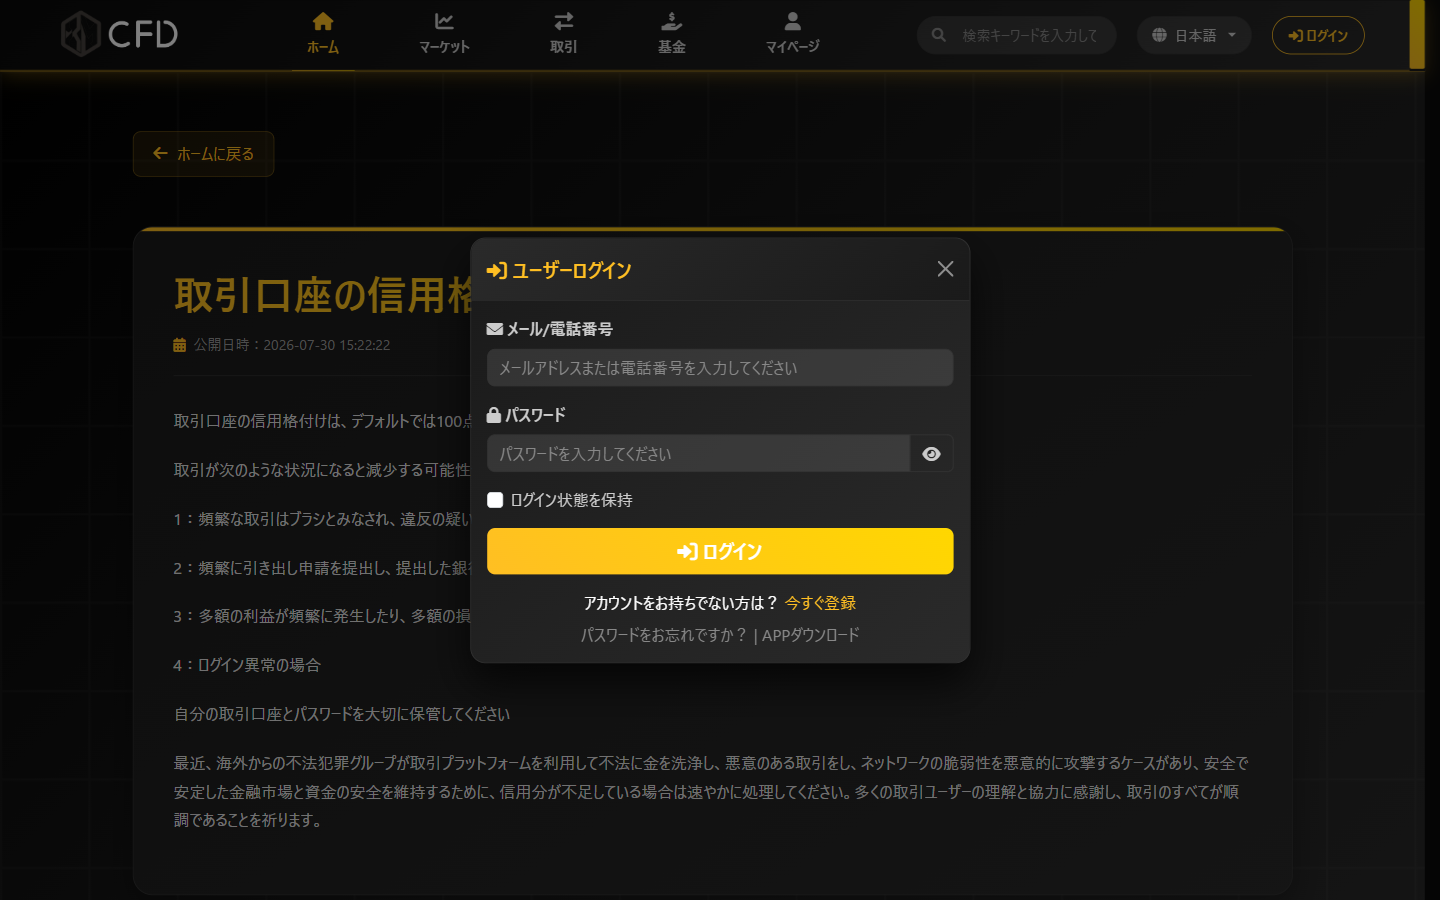This screenshot has width=1440, height=900.
Task: Click パスワードをお忘れですか？ link
Action: pos(664,635)
